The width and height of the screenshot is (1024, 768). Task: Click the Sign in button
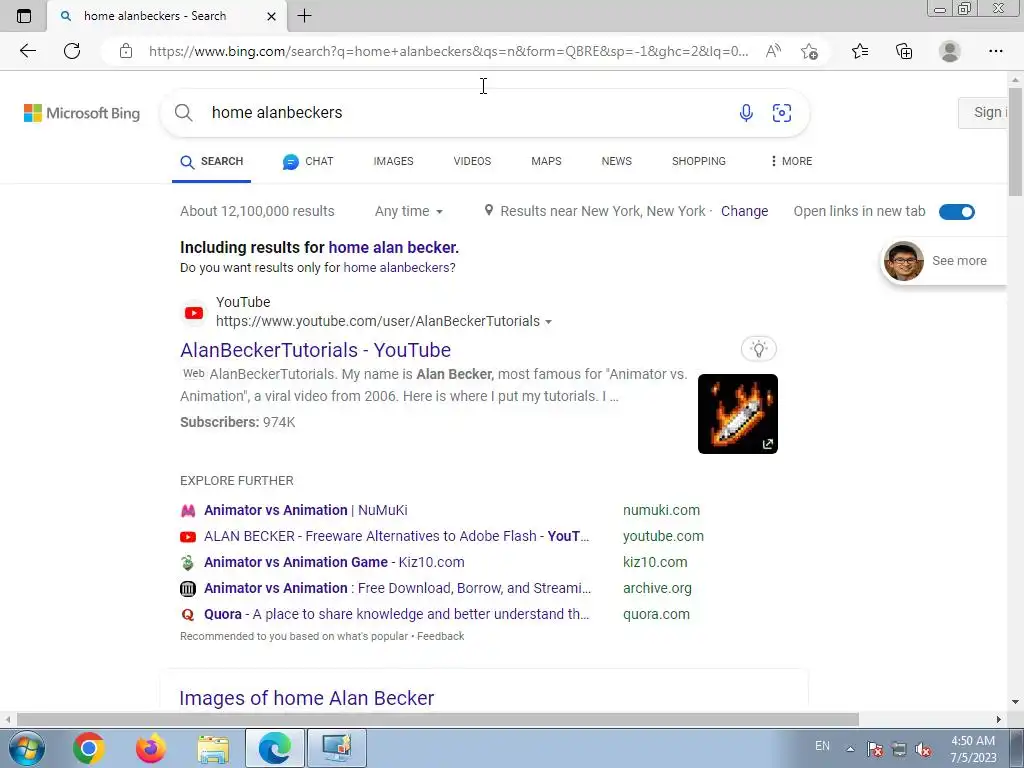pyautogui.click(x=984, y=112)
